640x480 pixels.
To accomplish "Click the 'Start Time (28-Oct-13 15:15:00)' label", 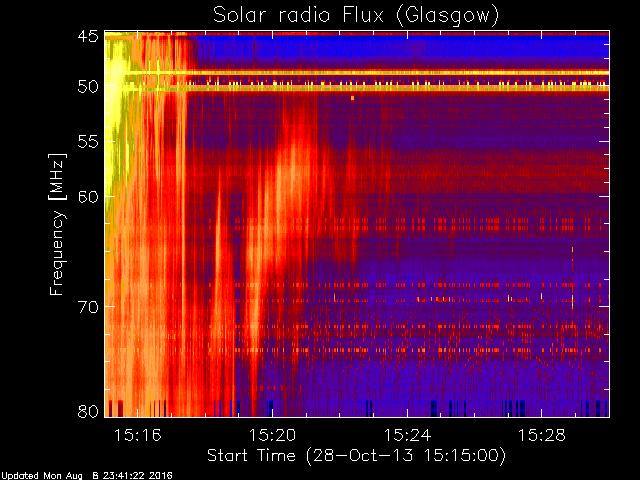I will 356,456.
